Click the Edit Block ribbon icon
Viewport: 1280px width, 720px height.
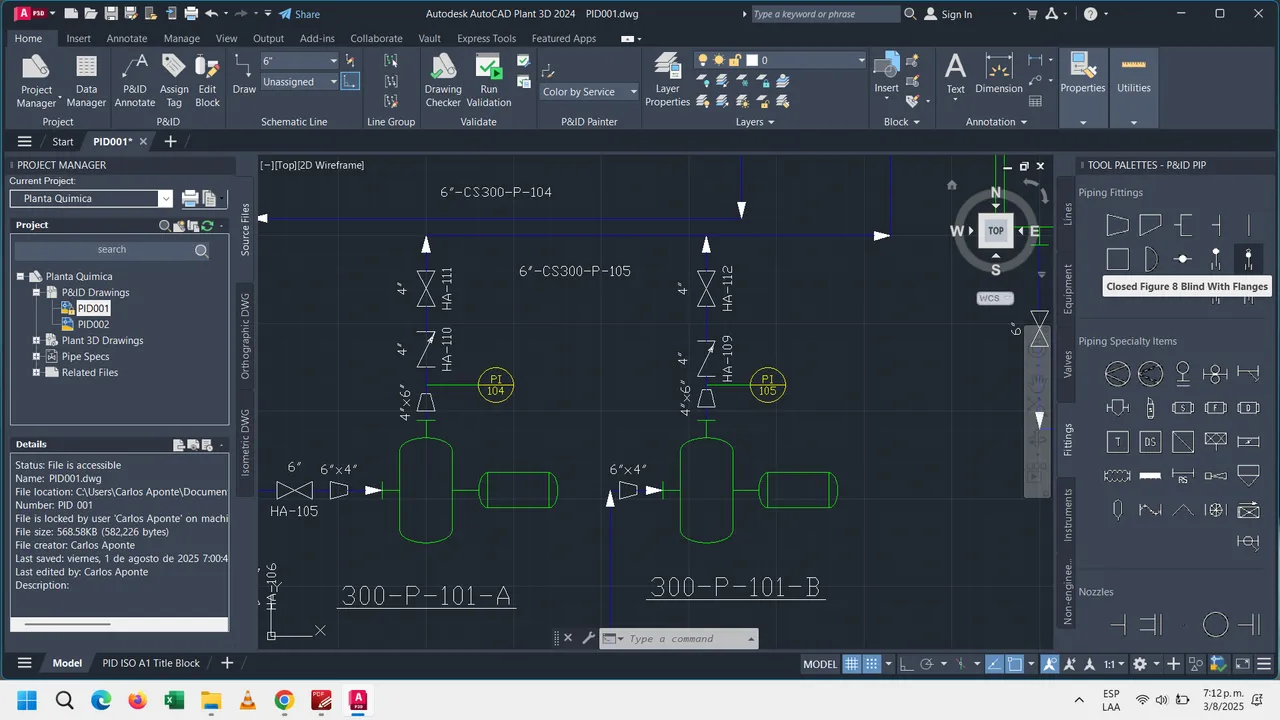tap(207, 80)
